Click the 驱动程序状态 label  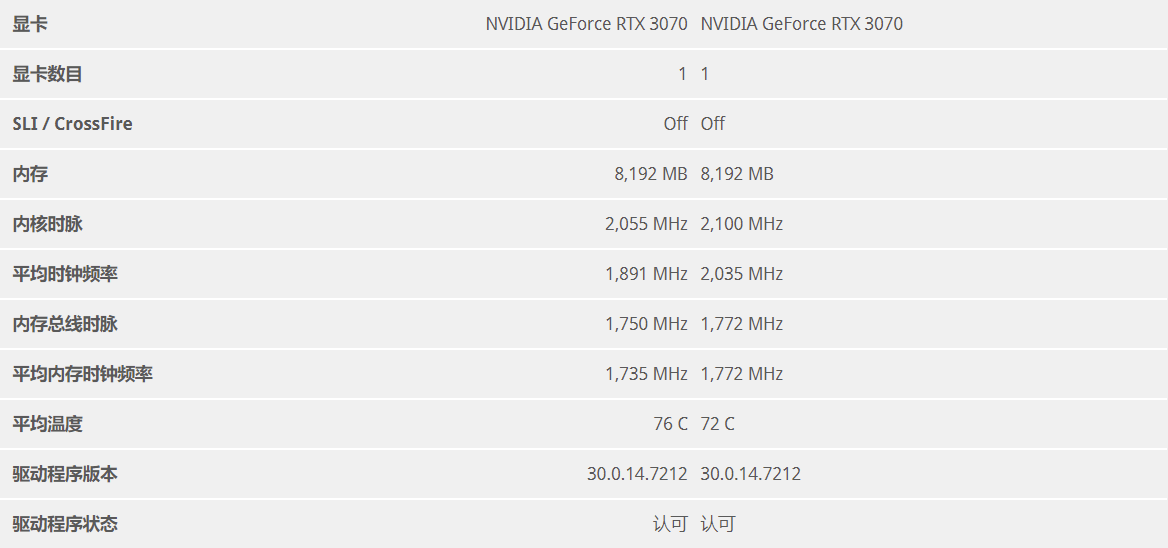(x=65, y=524)
